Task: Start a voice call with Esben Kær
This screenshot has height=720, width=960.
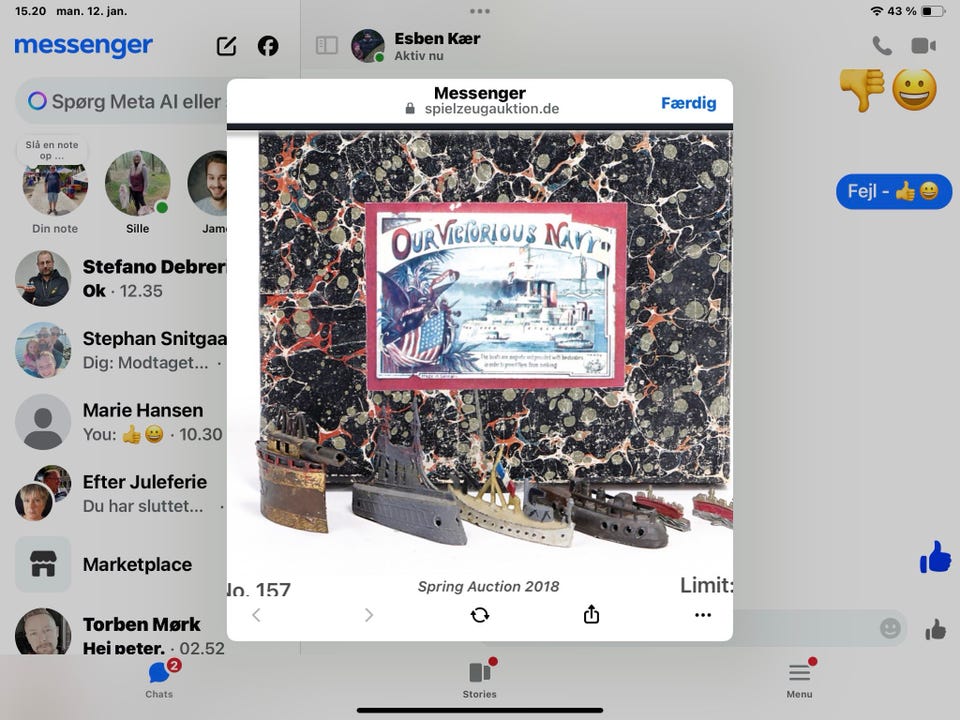Action: (x=882, y=46)
